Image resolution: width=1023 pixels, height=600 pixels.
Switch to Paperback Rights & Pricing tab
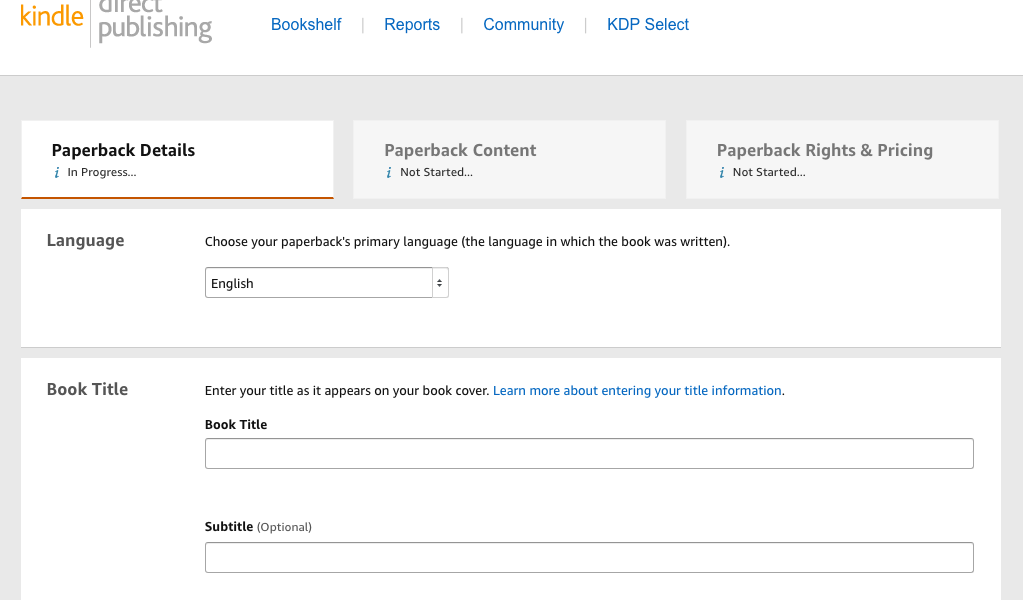(825, 151)
